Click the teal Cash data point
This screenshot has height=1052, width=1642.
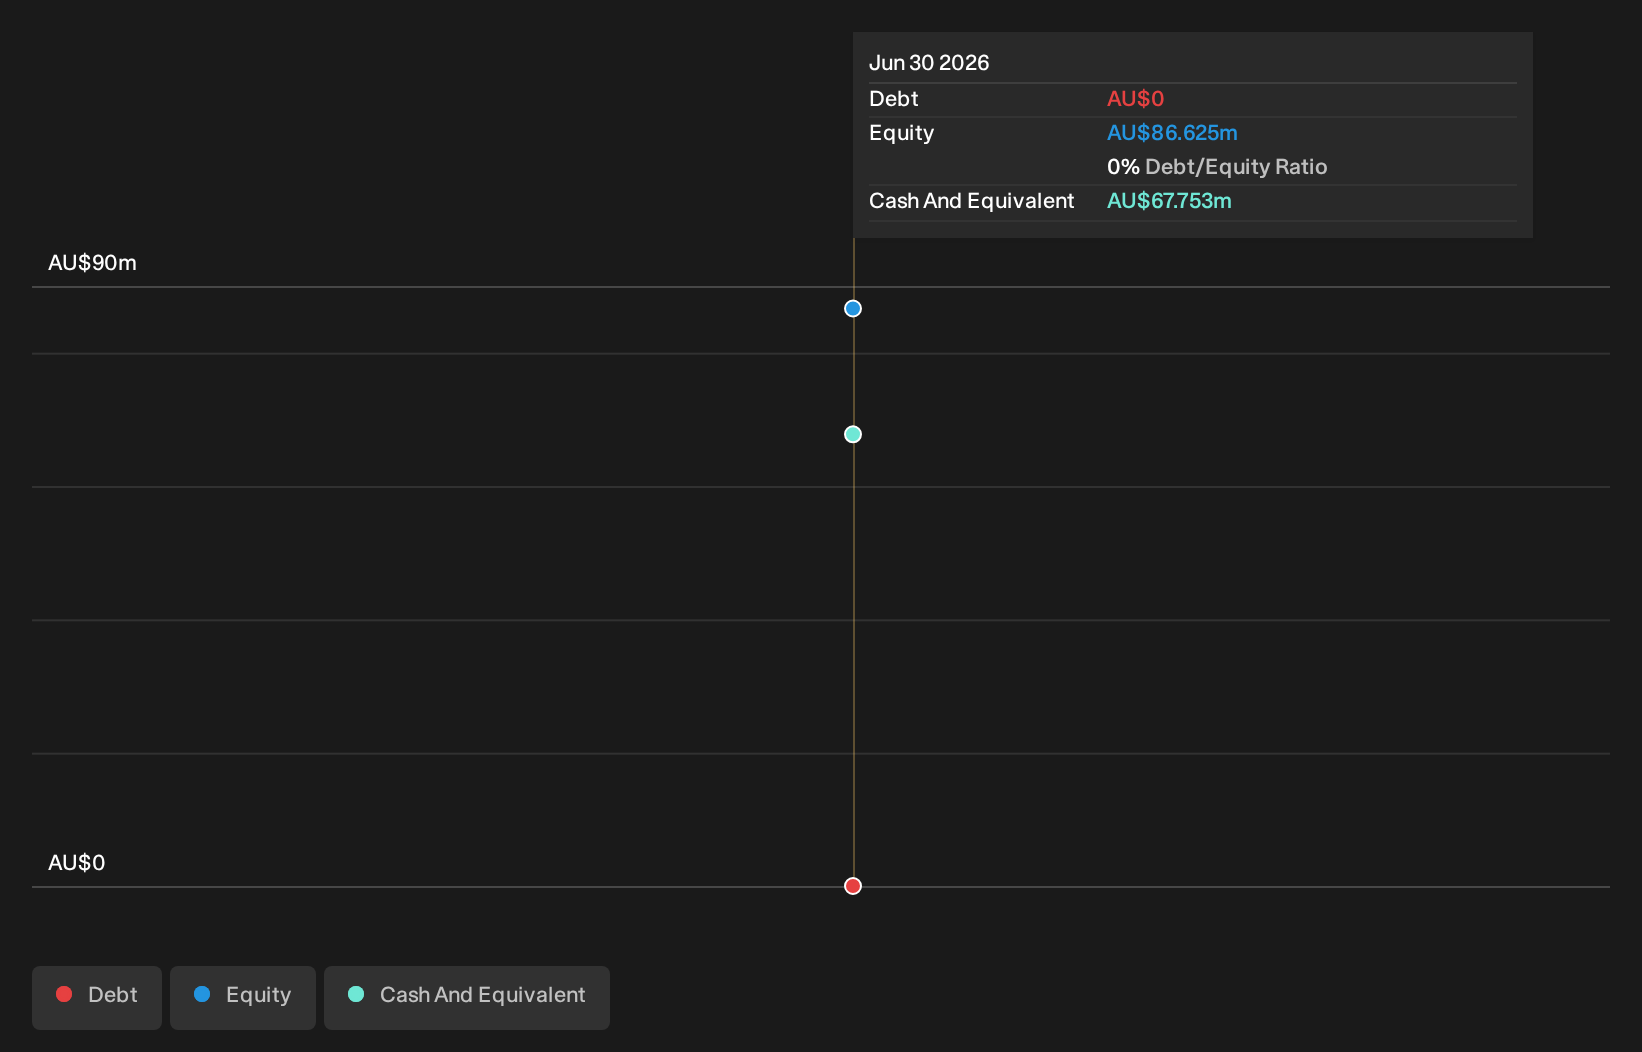coord(853,434)
